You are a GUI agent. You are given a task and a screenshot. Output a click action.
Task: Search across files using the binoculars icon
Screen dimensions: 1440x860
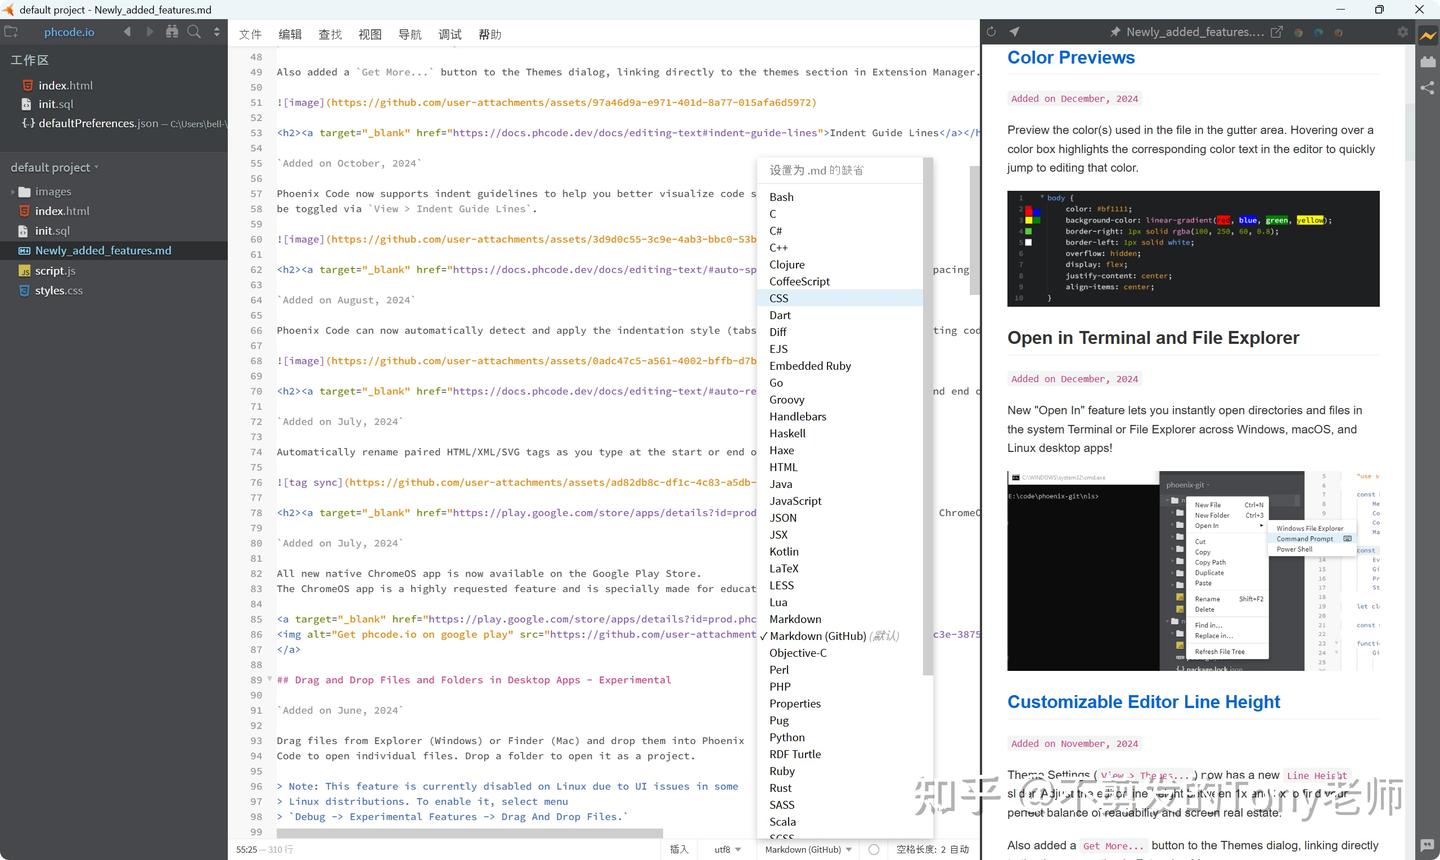pyautogui.click(x=172, y=31)
